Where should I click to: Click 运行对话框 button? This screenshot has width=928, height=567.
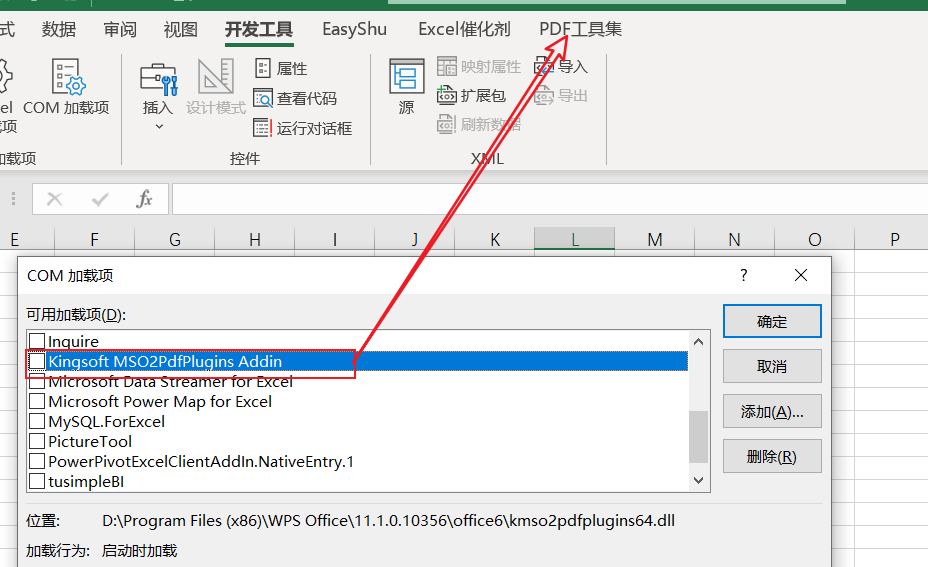click(302, 128)
